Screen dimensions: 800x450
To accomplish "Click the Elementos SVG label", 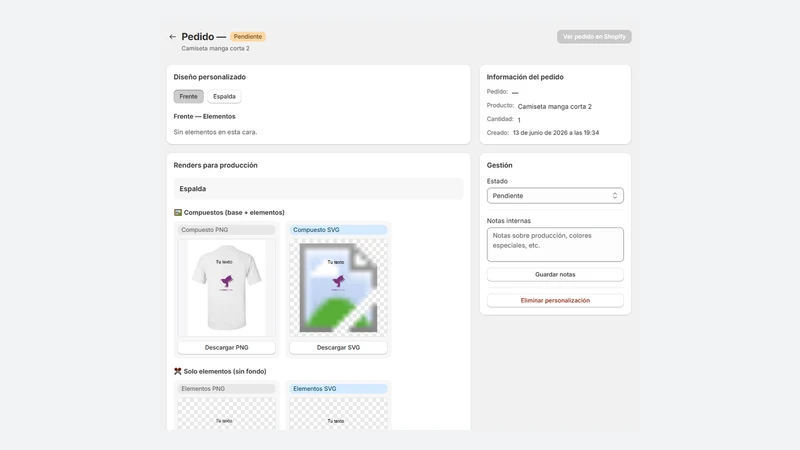I will [x=338, y=389].
